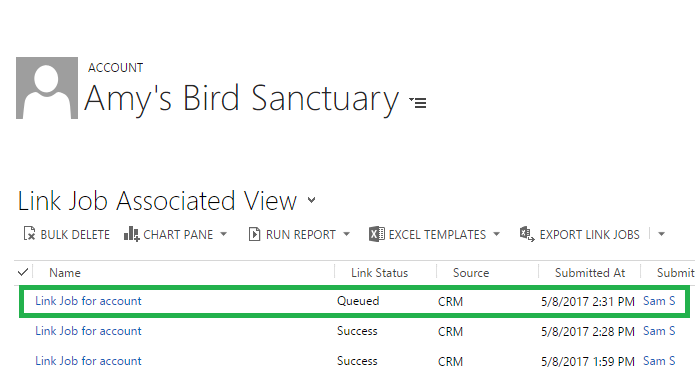
Task: Click the Run Report page icon
Action: 254,234
